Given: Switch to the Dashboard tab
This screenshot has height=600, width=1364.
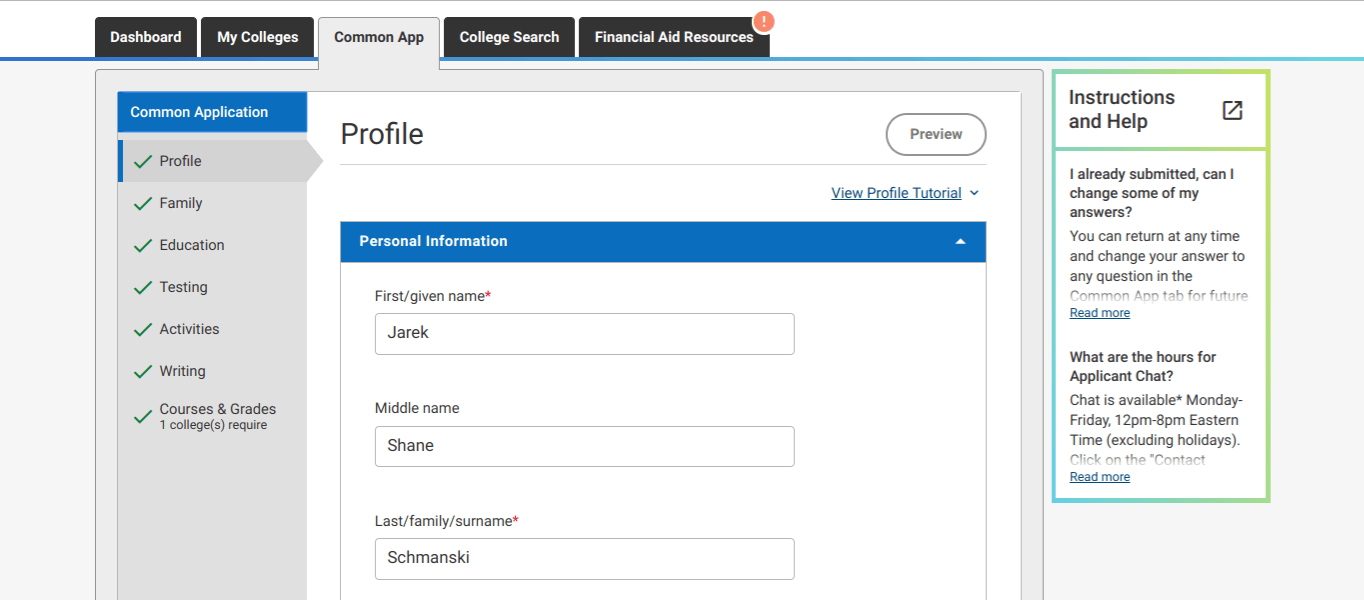Looking at the screenshot, I should [146, 37].
